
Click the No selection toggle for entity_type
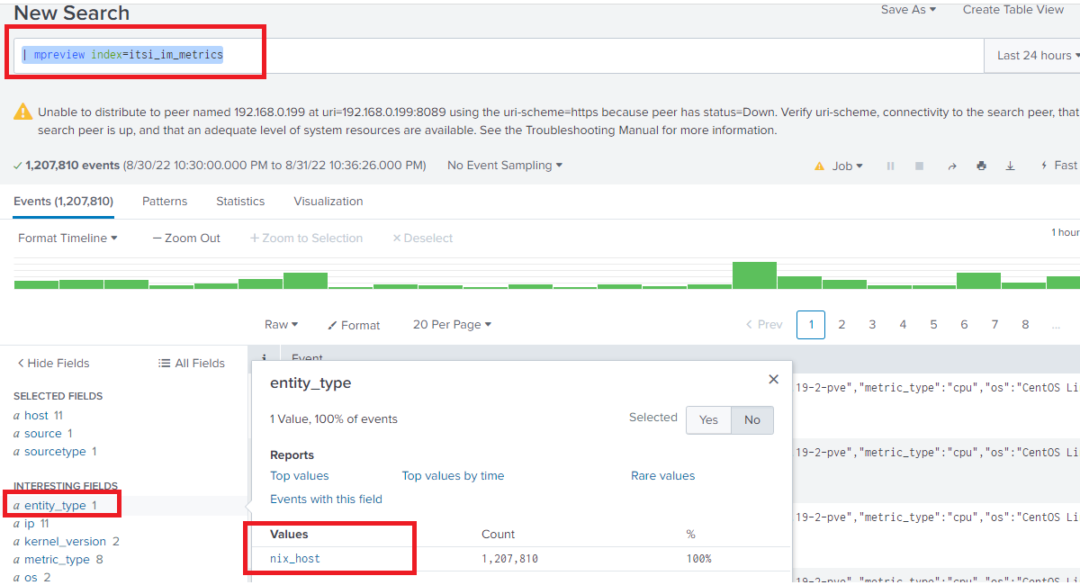click(x=752, y=420)
